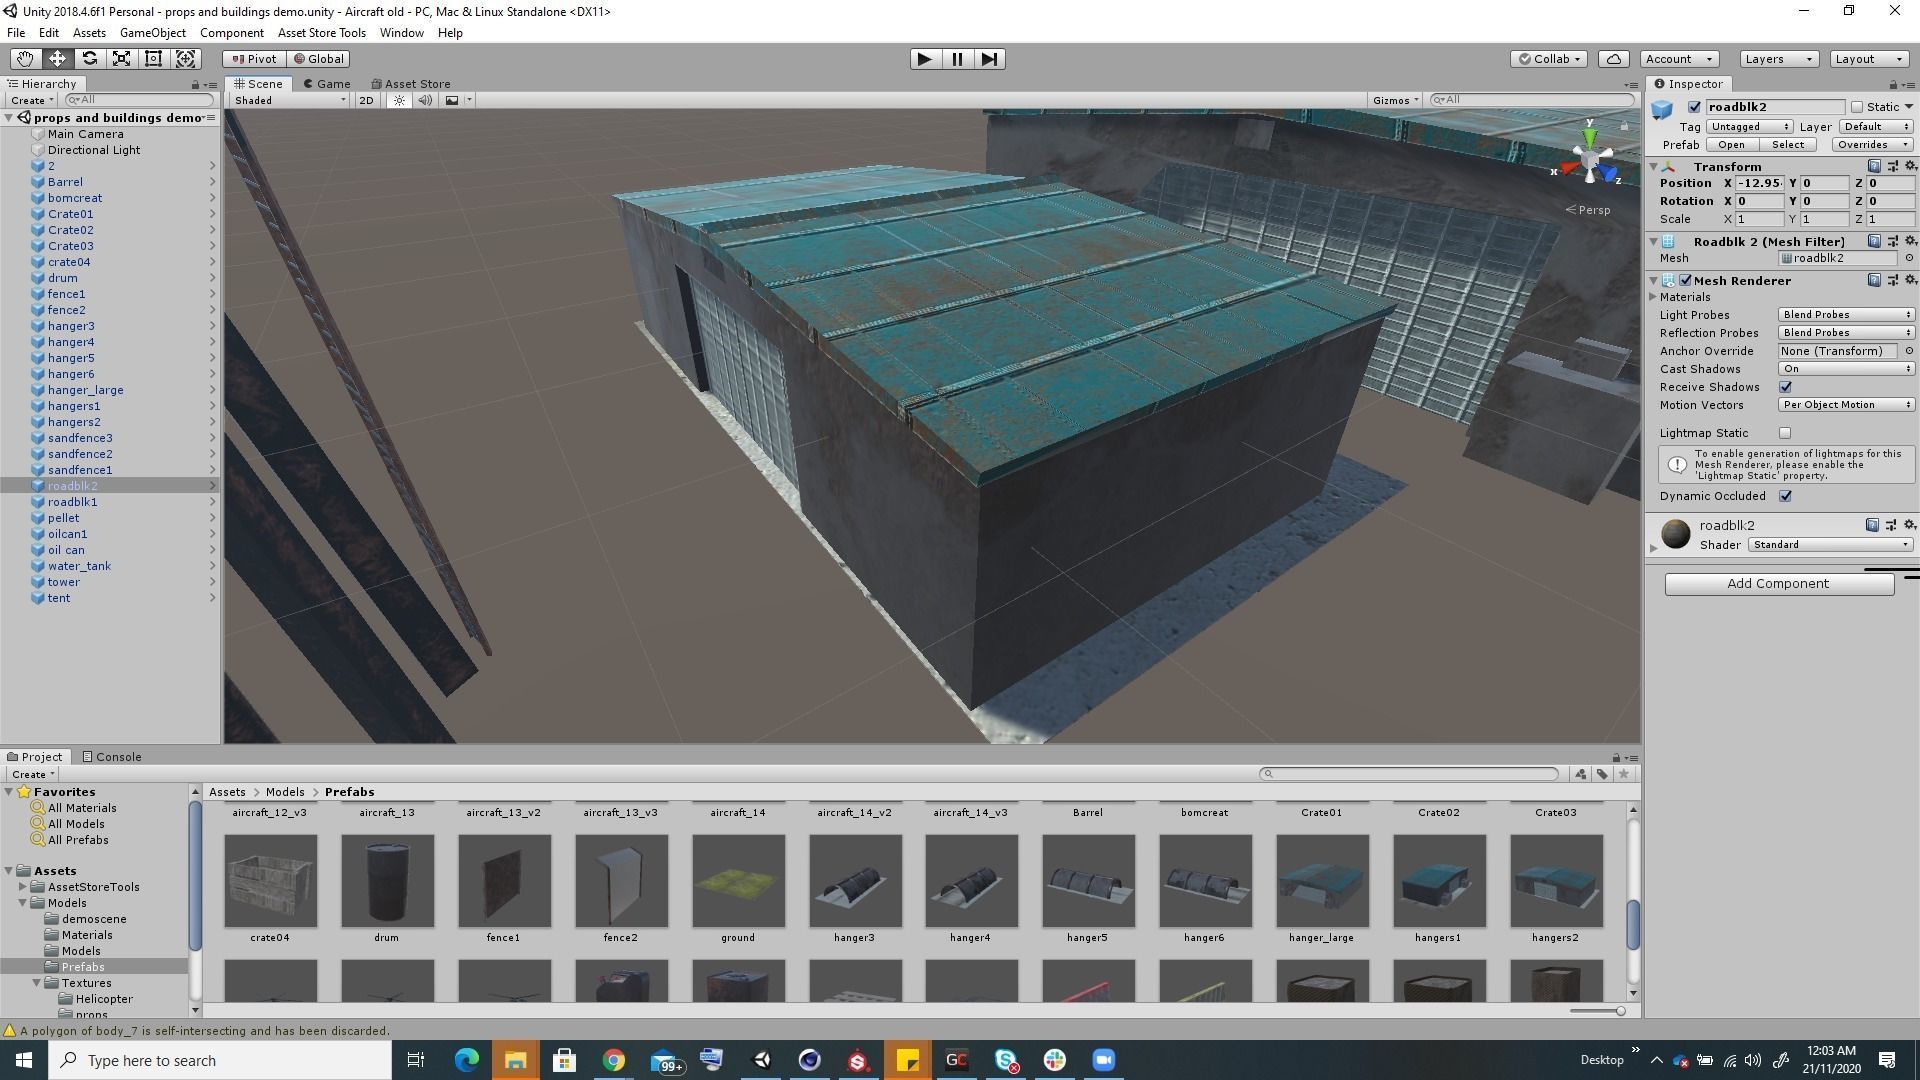
Task: Select the Hand tool in toolbar
Action: 25,59
